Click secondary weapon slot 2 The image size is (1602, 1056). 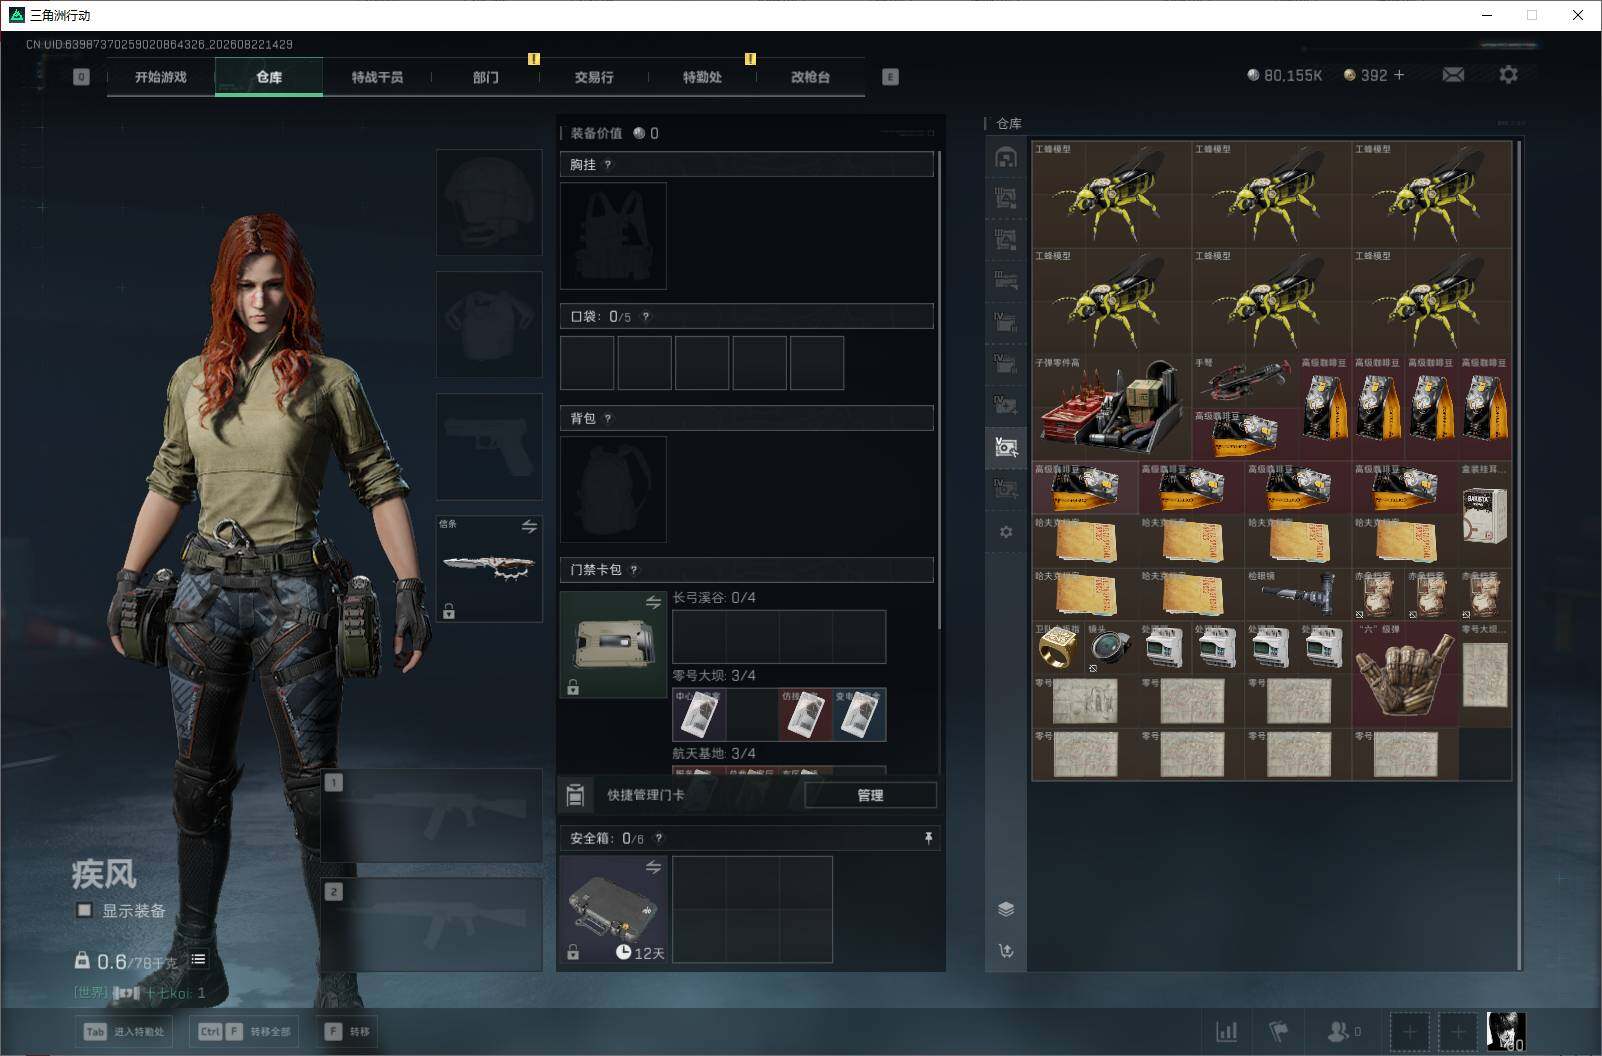[x=432, y=924]
